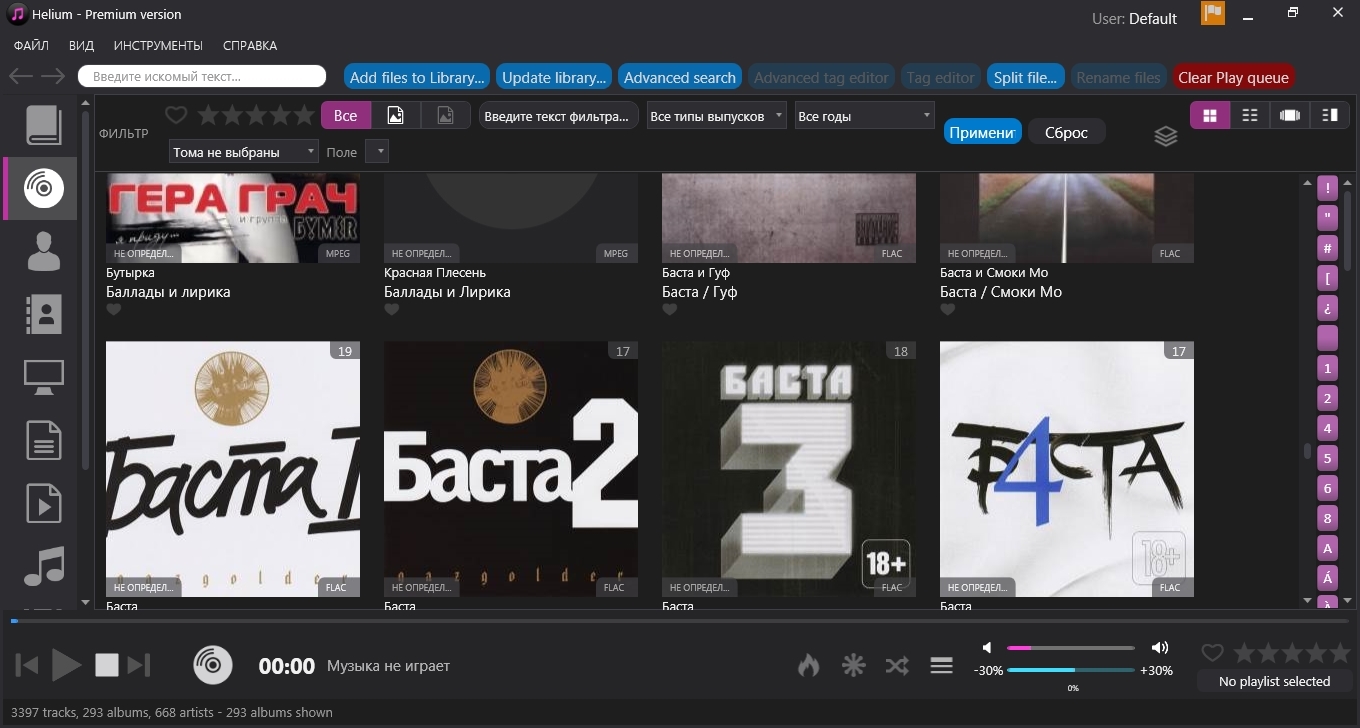Open the Все годы dropdown

coord(864,116)
